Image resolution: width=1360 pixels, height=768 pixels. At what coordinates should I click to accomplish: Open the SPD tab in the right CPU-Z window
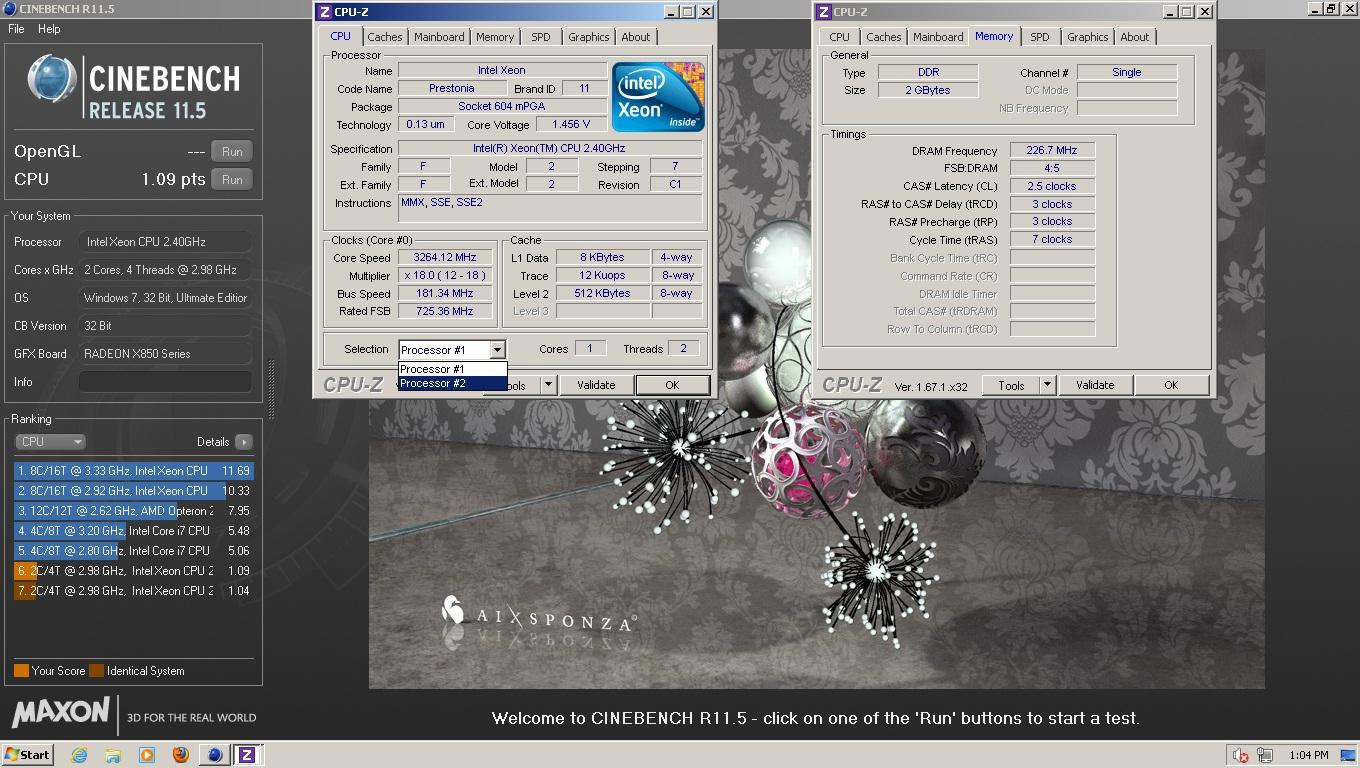(x=1040, y=37)
